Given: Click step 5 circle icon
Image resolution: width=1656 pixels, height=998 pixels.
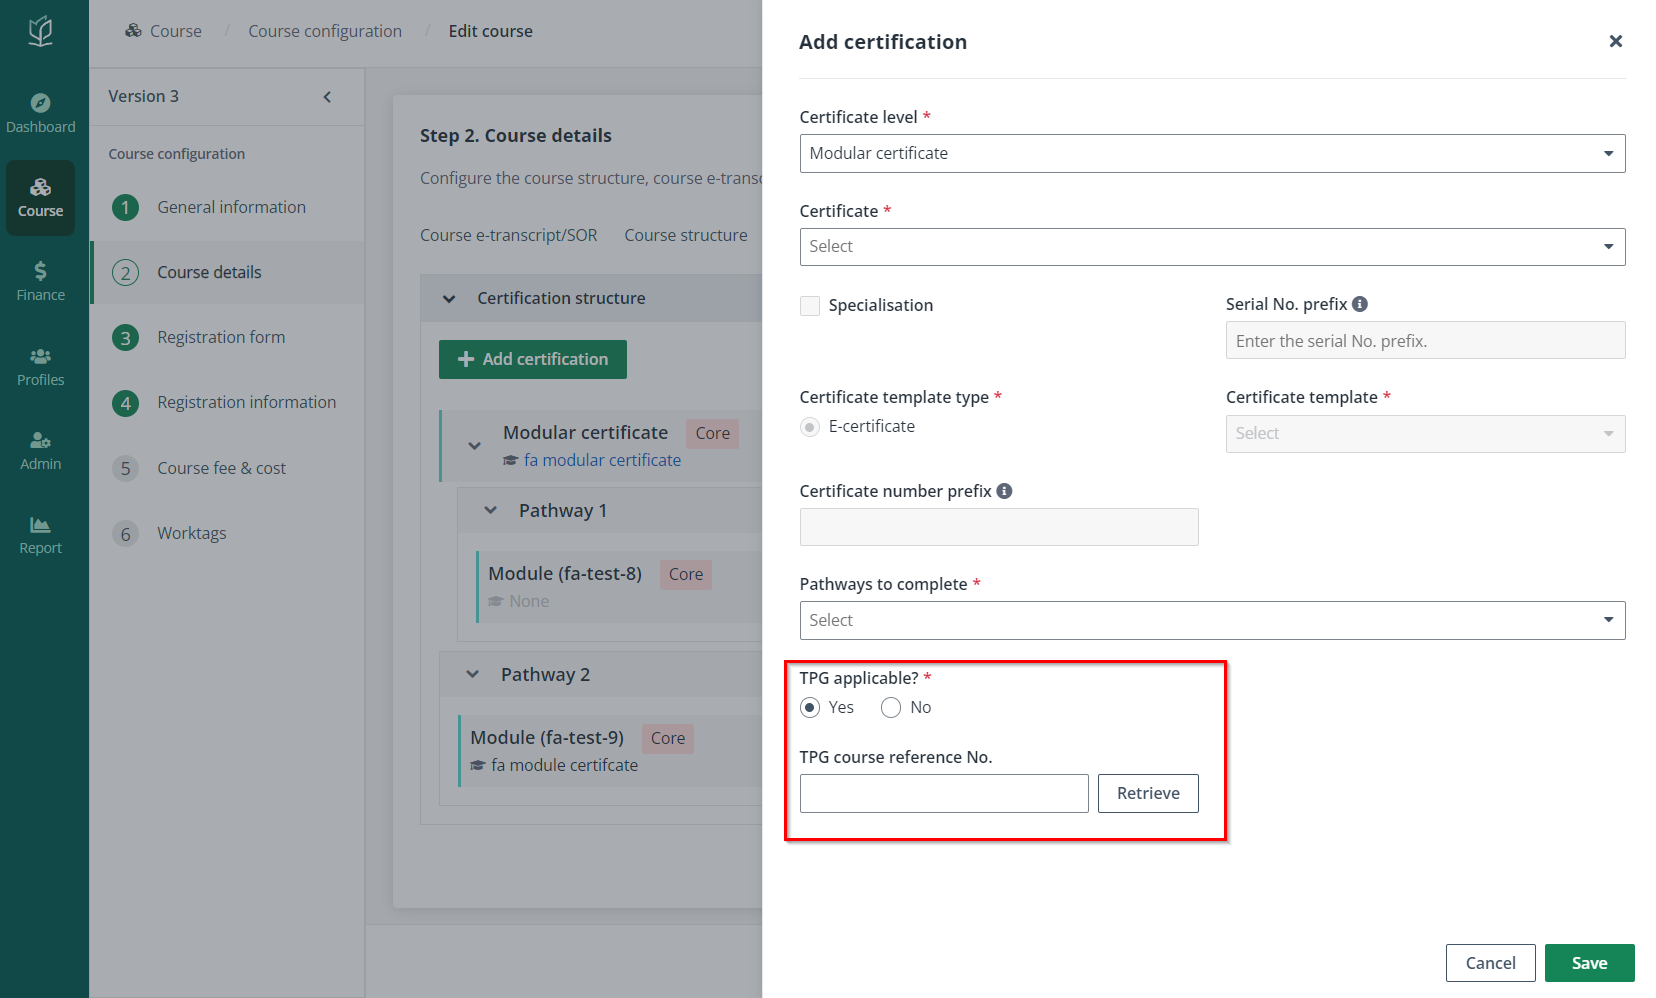Looking at the screenshot, I should tap(125, 468).
